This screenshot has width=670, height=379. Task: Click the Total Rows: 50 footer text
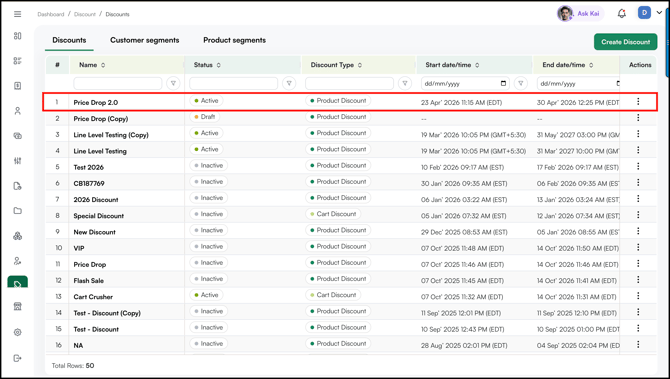click(x=73, y=366)
